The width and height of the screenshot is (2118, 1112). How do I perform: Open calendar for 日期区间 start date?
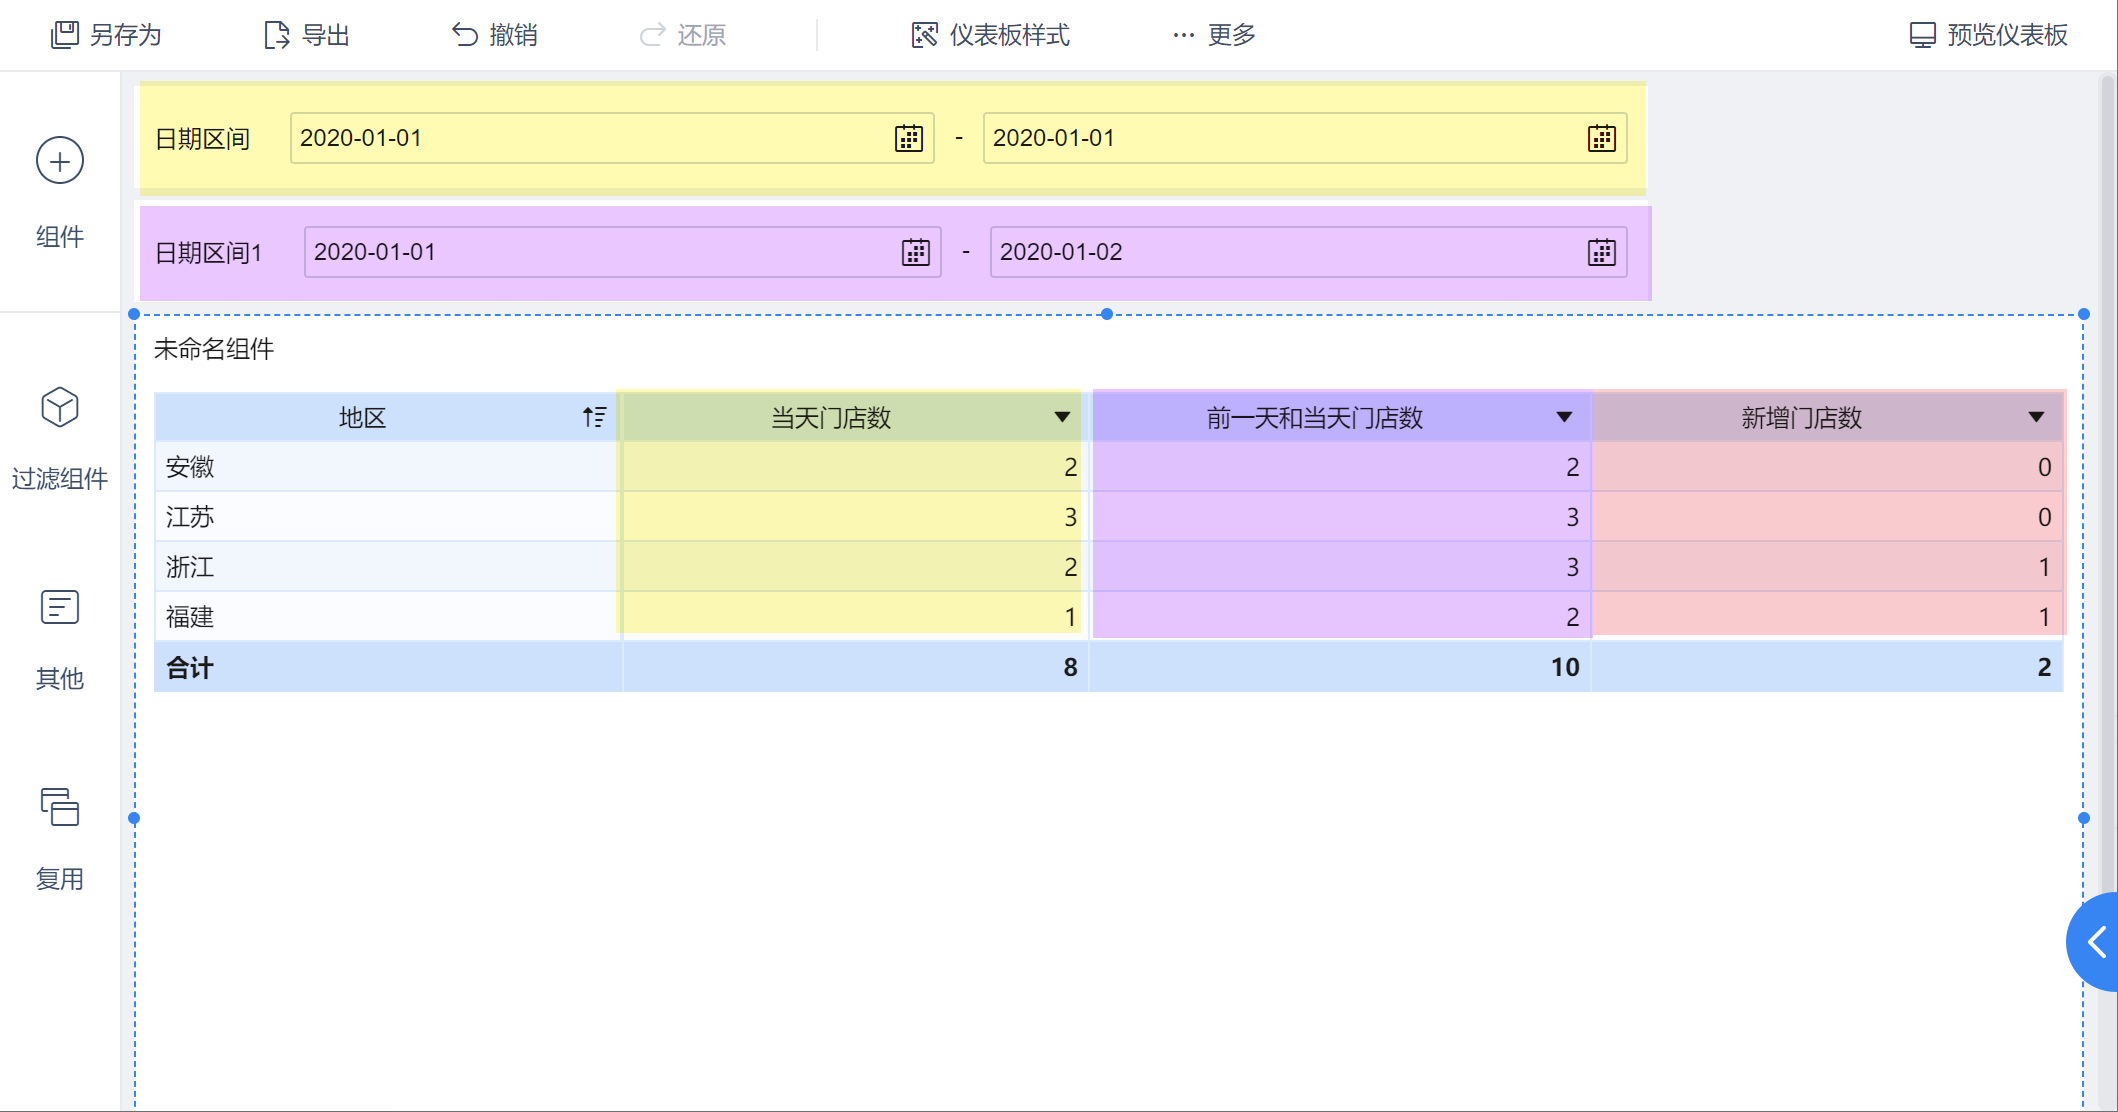coord(908,138)
